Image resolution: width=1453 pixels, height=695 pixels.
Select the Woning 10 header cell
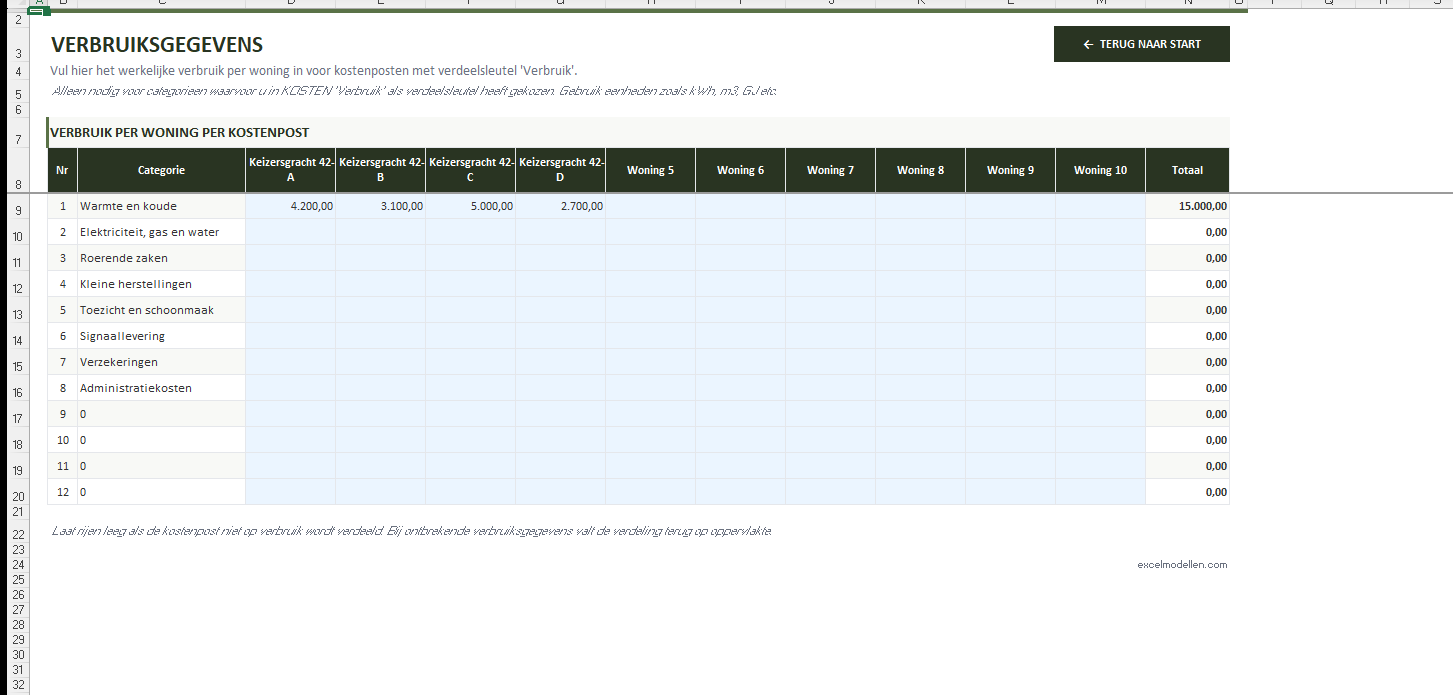(1100, 170)
